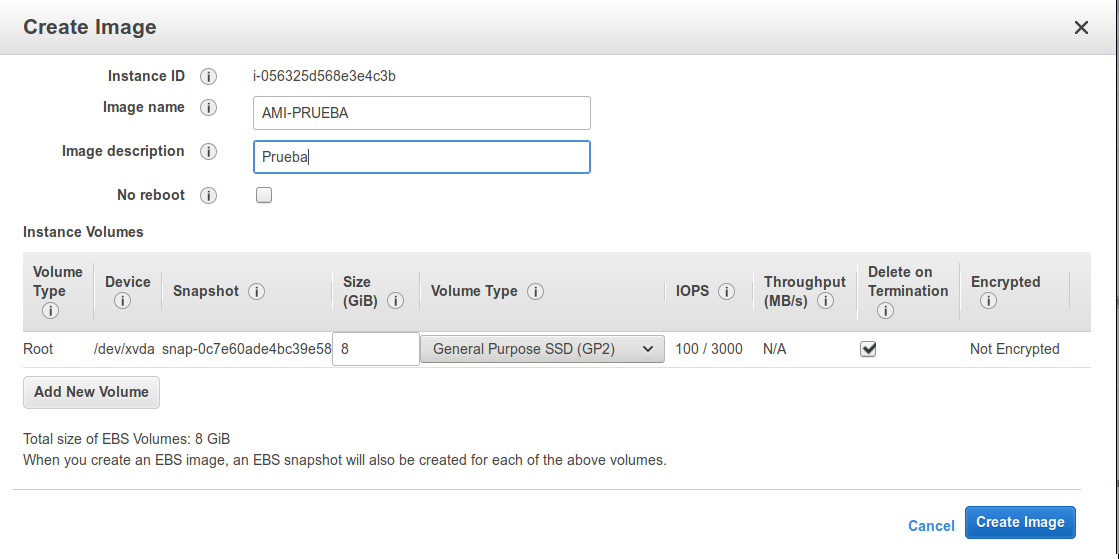Click info icon under Encrypted header
The image size is (1119, 559).
pyautogui.click(x=988, y=301)
